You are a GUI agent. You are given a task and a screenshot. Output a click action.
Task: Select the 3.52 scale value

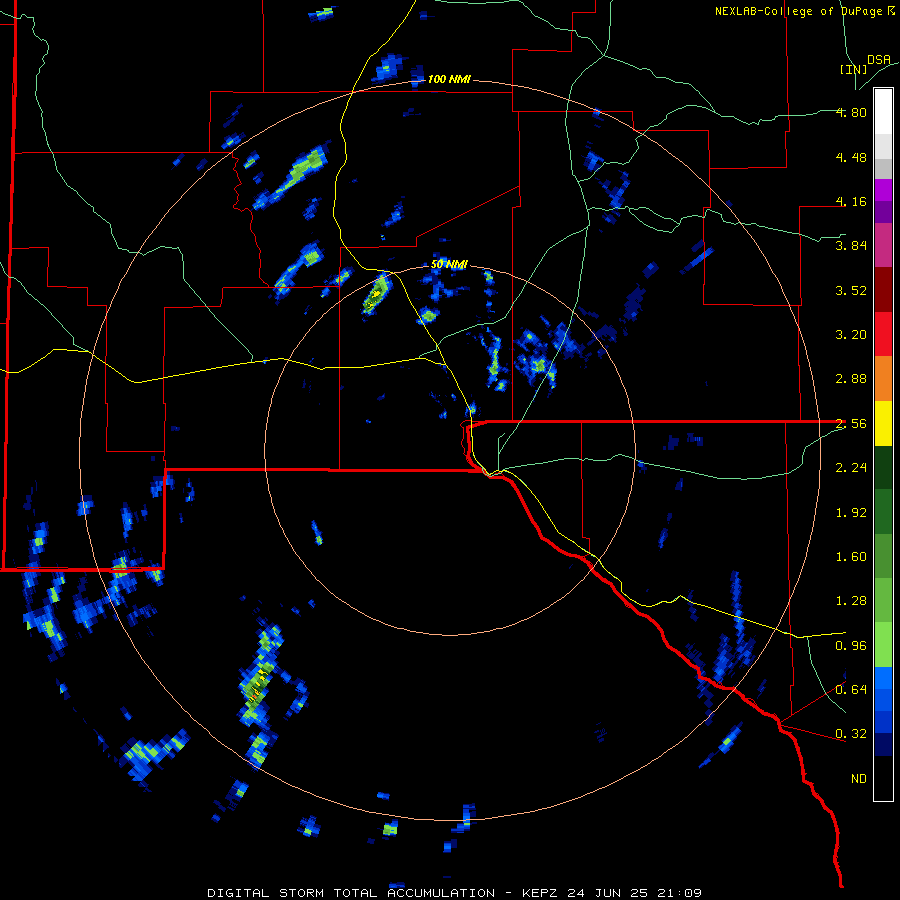point(851,290)
